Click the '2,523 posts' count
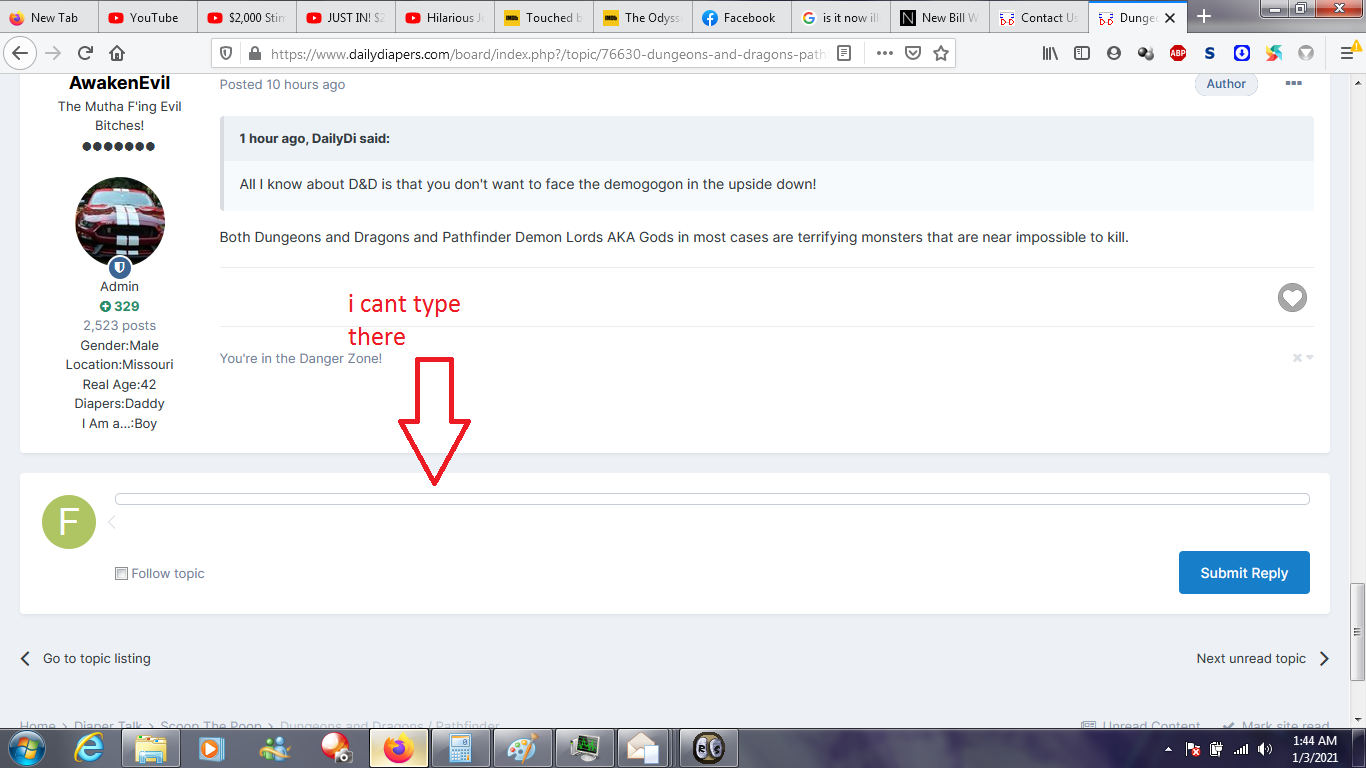 [x=120, y=326]
